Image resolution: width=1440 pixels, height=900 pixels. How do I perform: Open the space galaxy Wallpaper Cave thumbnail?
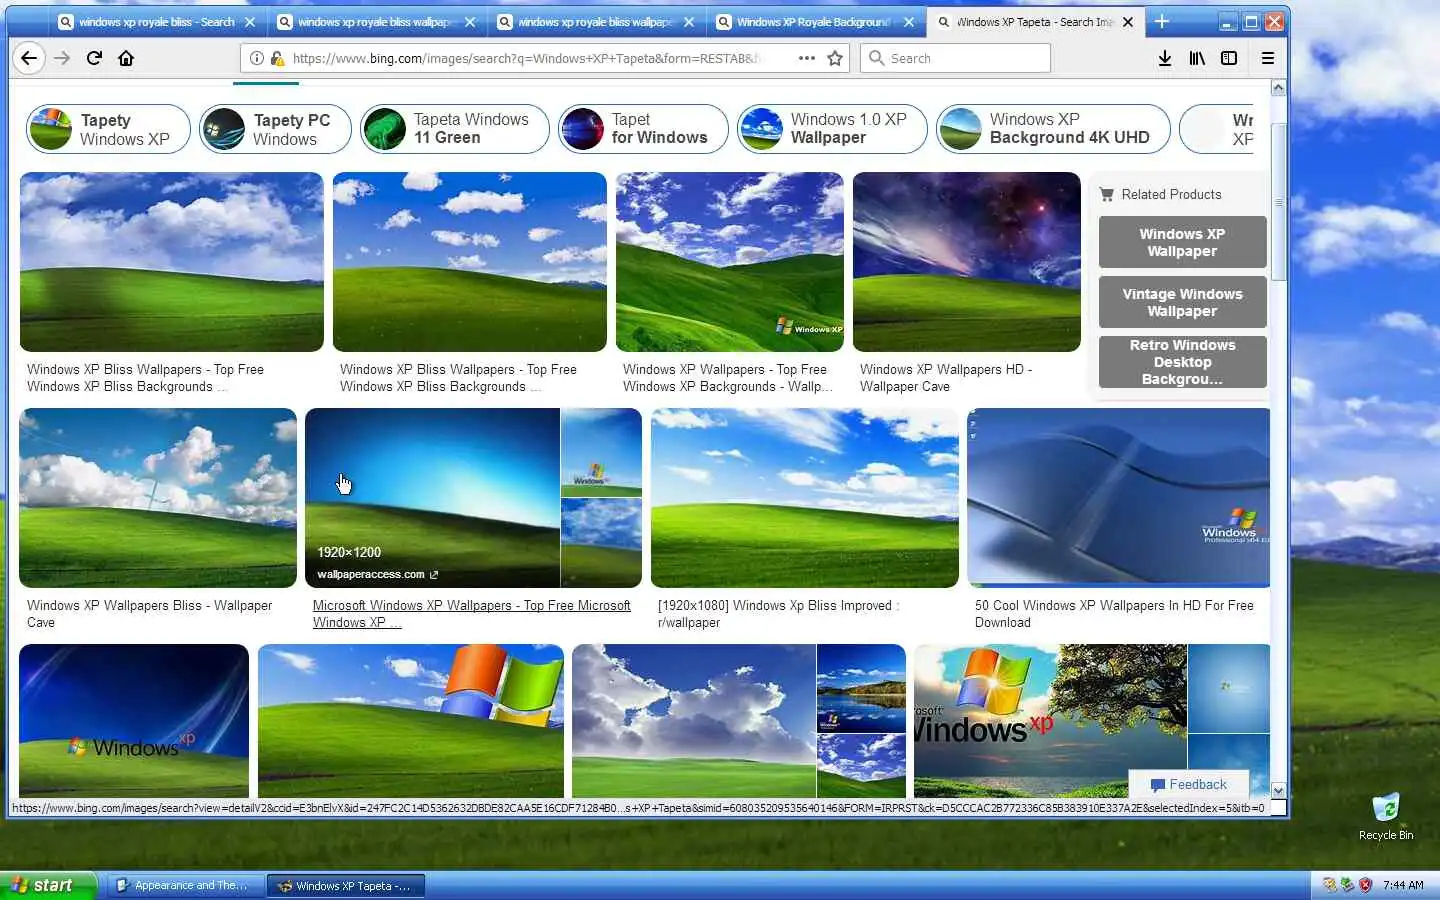[967, 262]
